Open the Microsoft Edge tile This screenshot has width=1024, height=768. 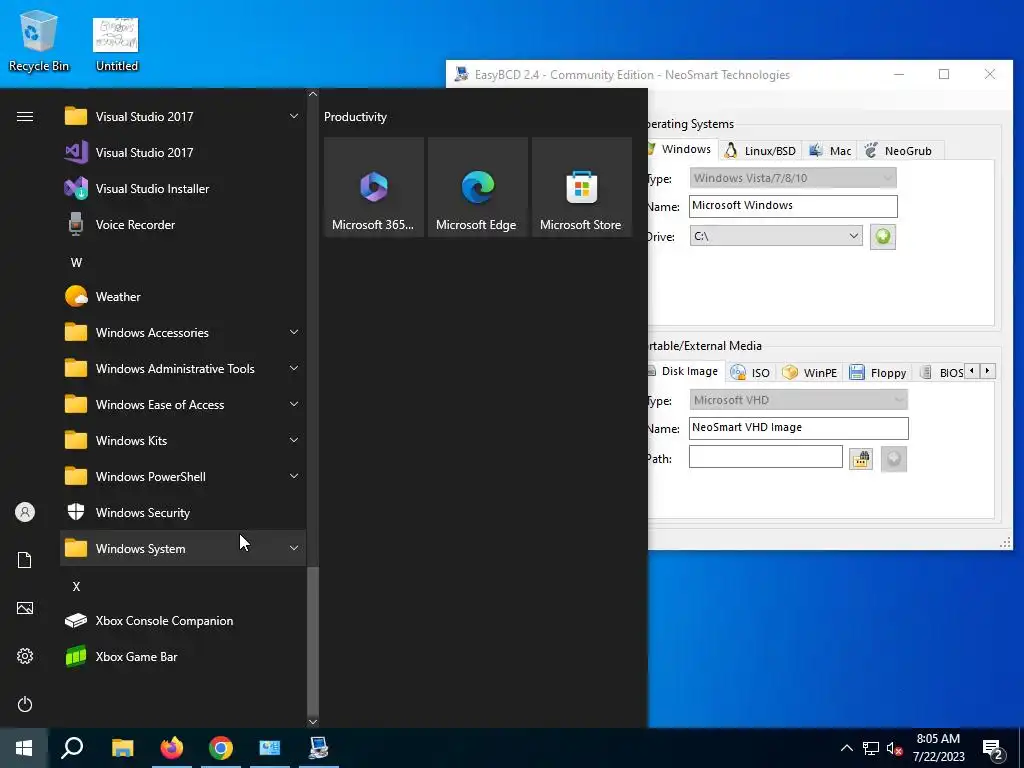tap(477, 187)
